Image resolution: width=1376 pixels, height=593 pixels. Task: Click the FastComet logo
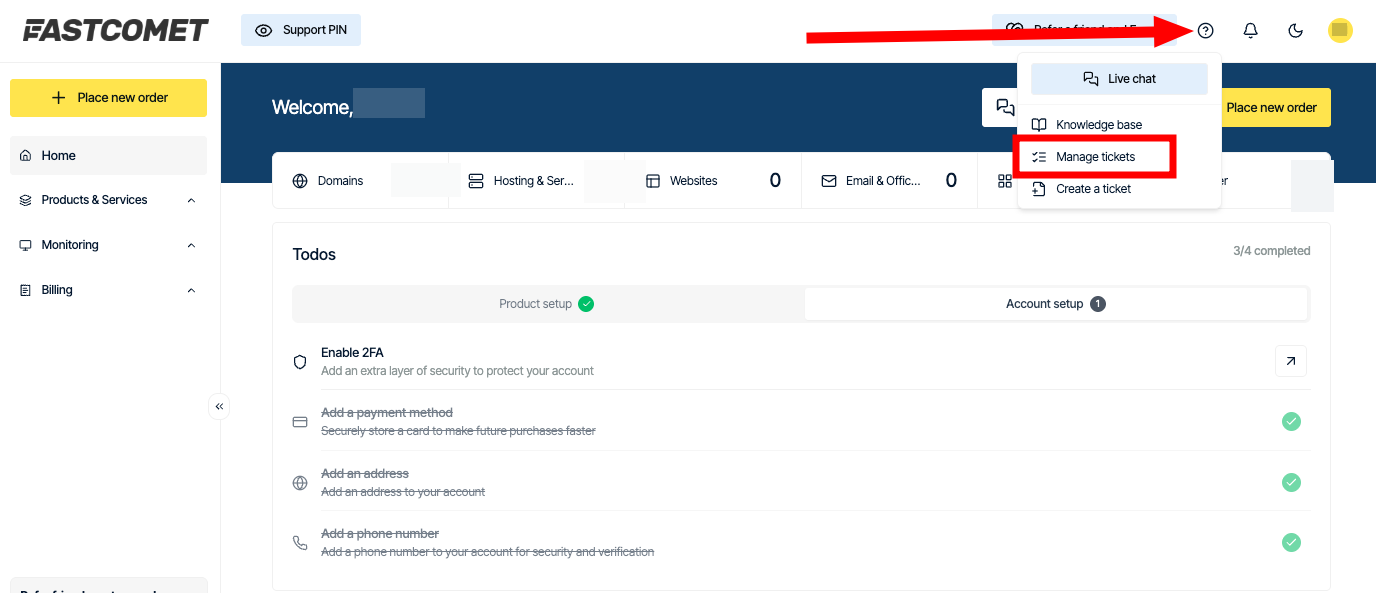113,29
